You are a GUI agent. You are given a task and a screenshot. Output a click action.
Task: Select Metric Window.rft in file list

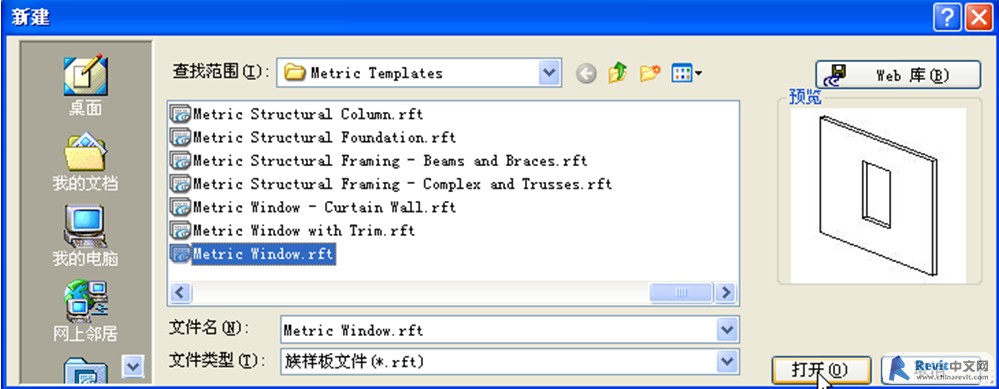(x=263, y=254)
